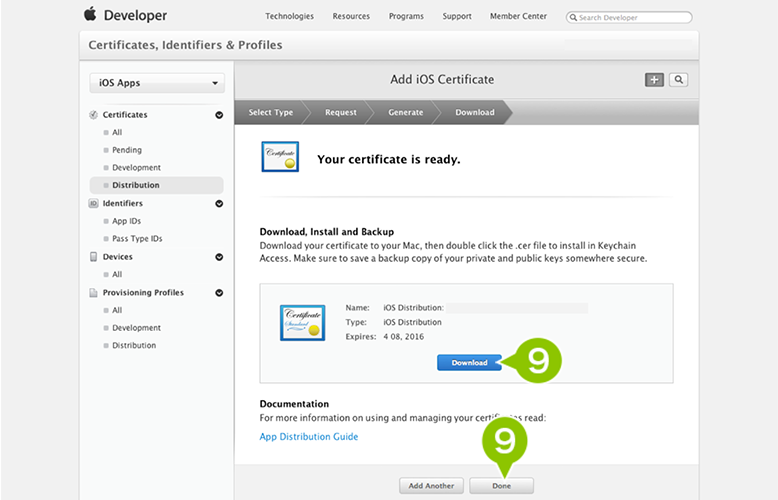The height and width of the screenshot is (500, 778).
Task: Download the certificate with blue button
Action: (x=469, y=363)
